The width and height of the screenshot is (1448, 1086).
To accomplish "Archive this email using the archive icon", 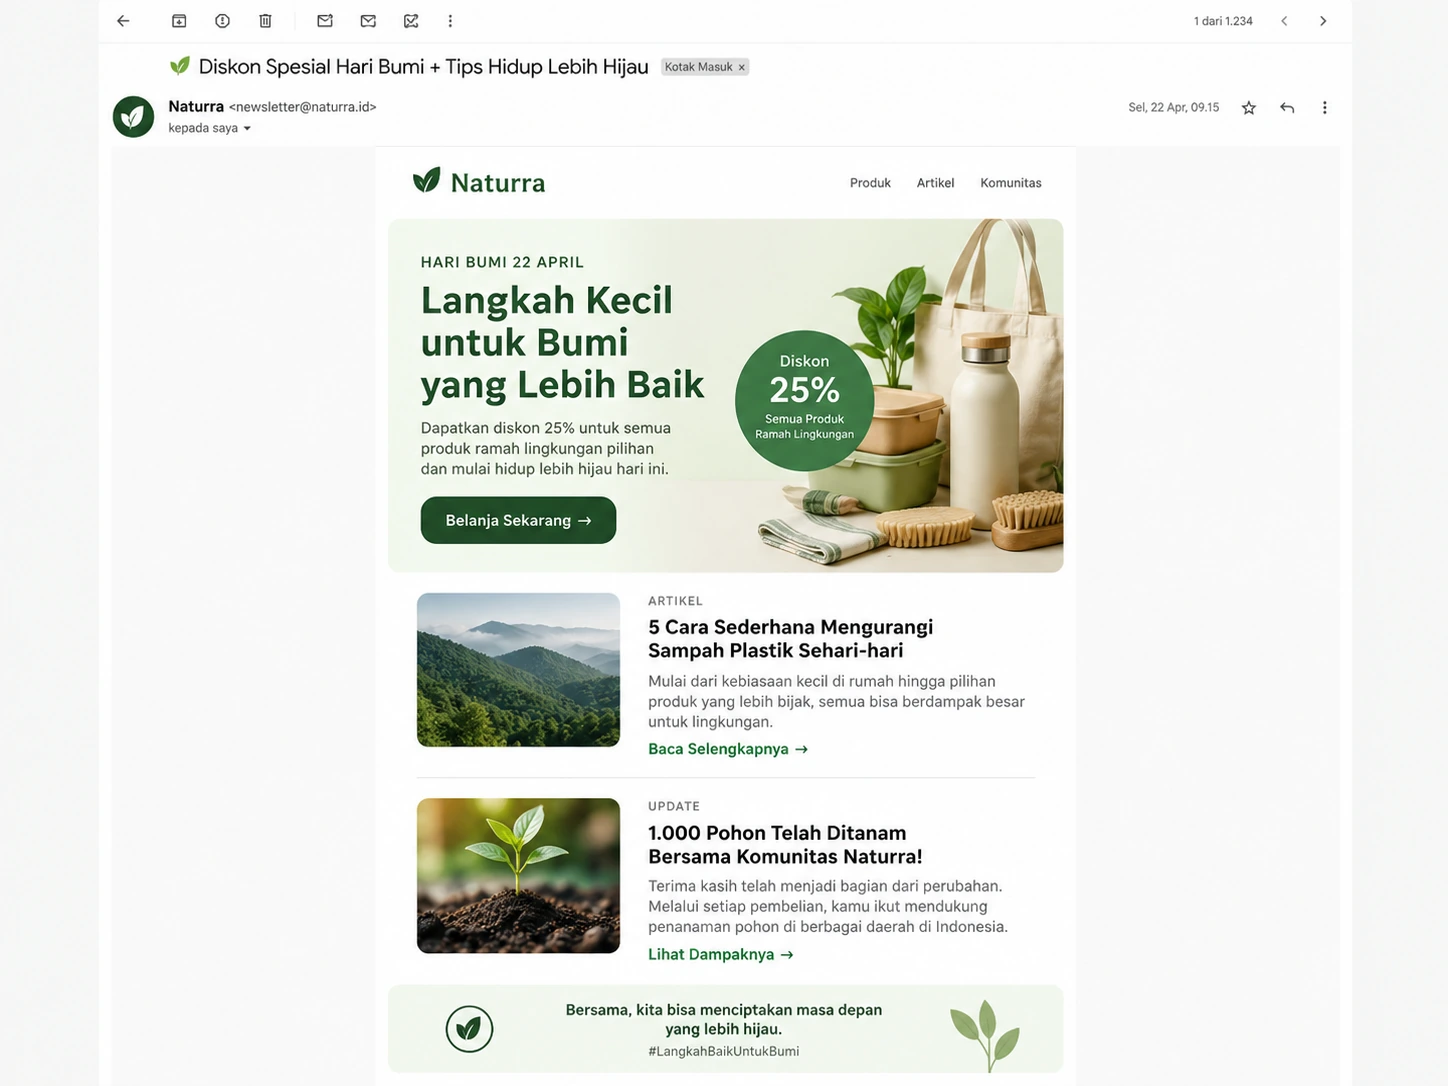I will click(x=179, y=21).
